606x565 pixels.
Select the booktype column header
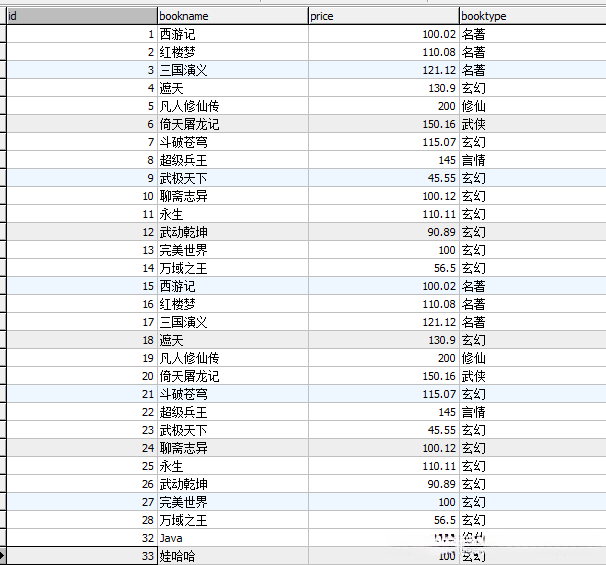pos(533,16)
